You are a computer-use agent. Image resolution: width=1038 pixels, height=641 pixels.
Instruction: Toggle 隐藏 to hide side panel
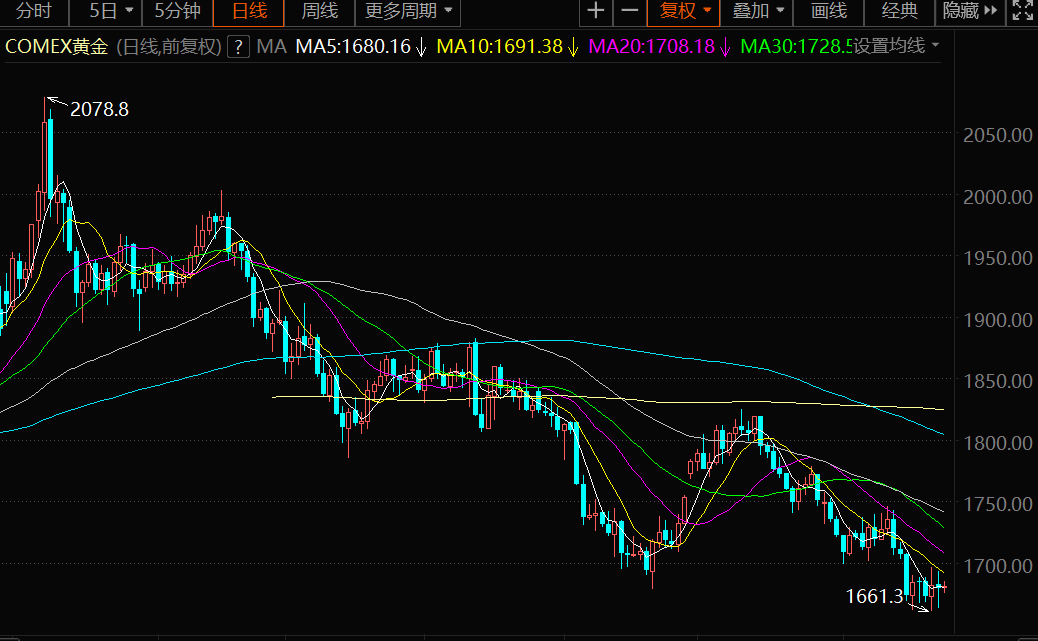click(x=961, y=11)
